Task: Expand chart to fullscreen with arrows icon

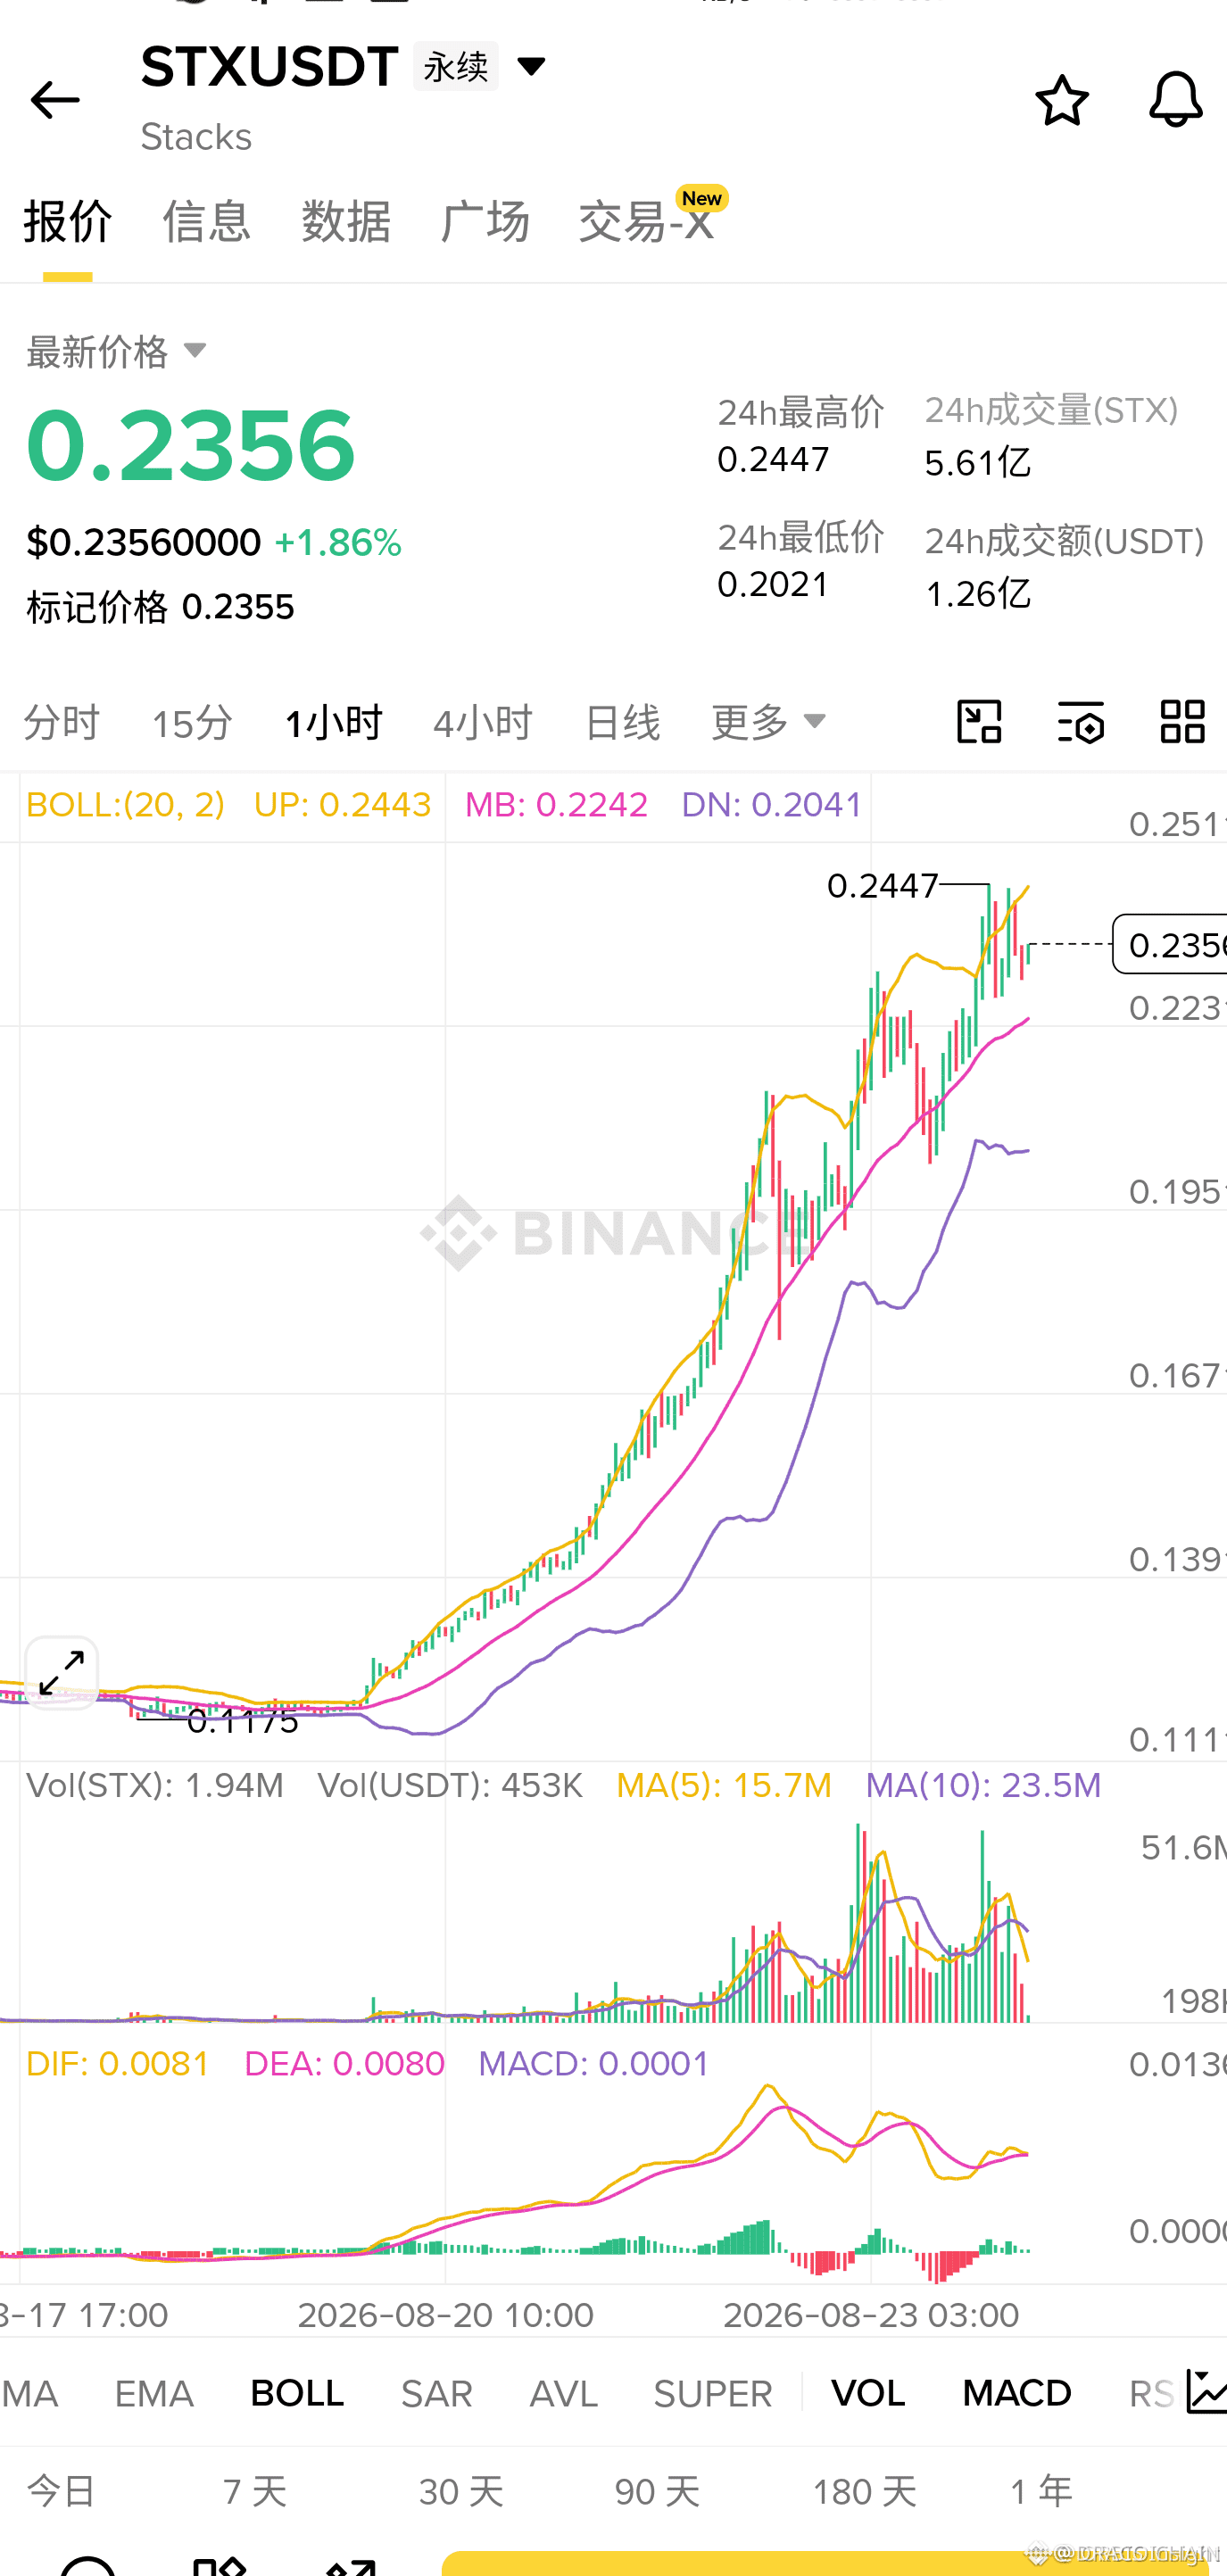Action: click(62, 1673)
